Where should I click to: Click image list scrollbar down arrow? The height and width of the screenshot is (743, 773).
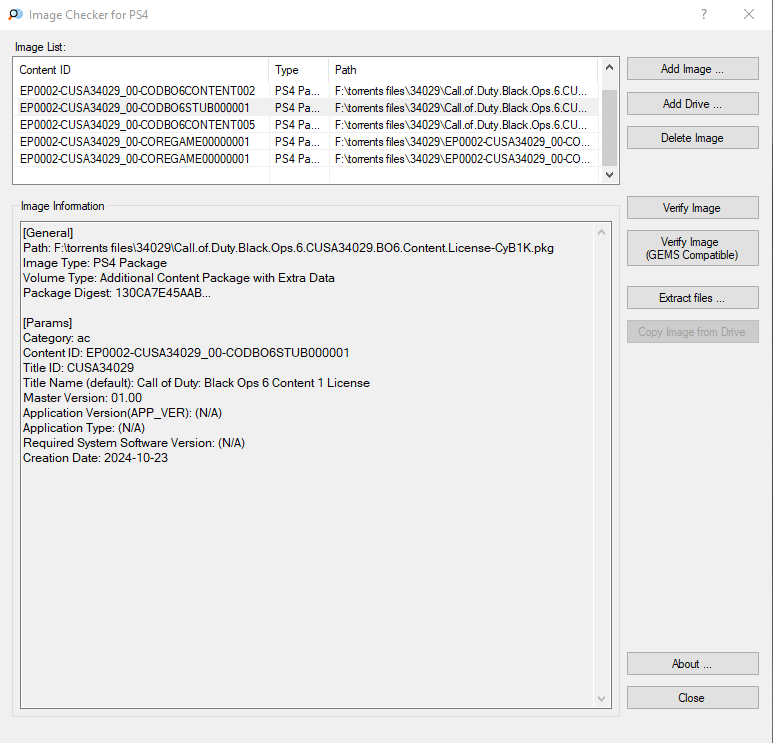point(609,175)
